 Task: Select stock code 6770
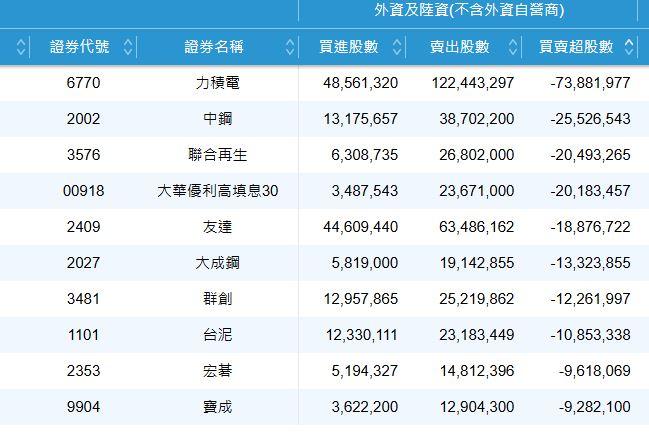[84, 83]
